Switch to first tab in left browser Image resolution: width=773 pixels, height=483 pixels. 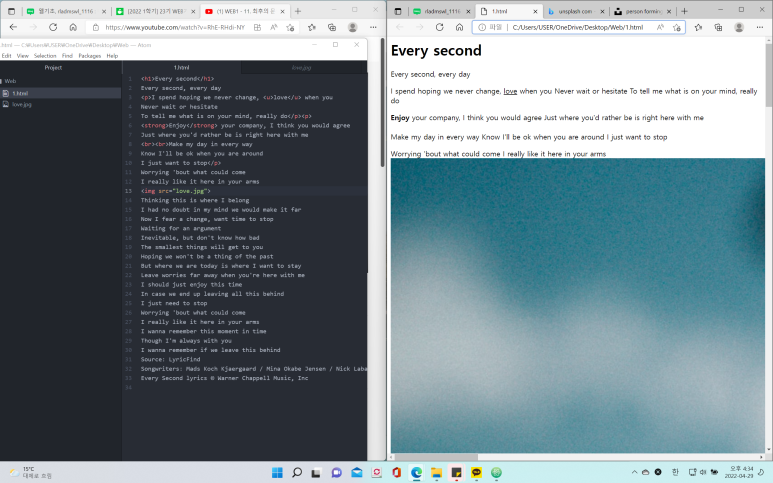66,11
